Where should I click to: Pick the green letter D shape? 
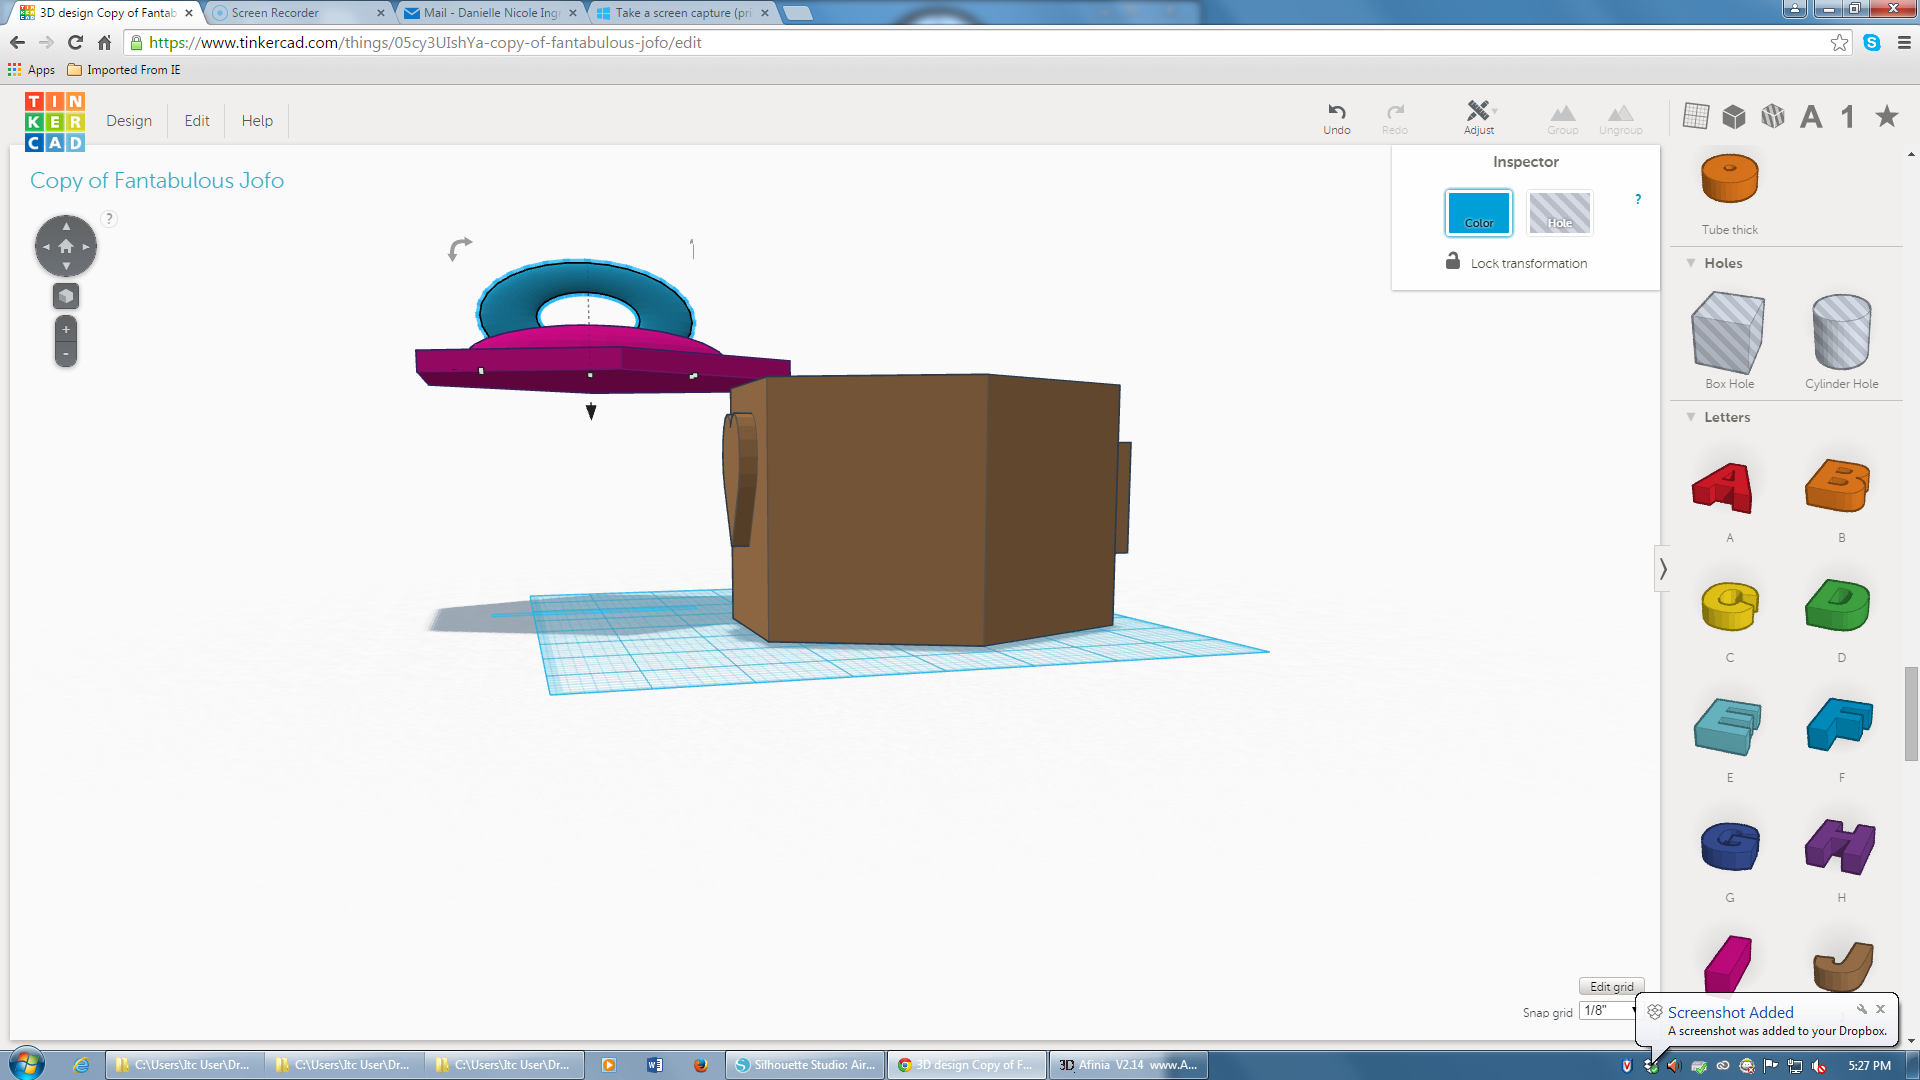tap(1838, 605)
